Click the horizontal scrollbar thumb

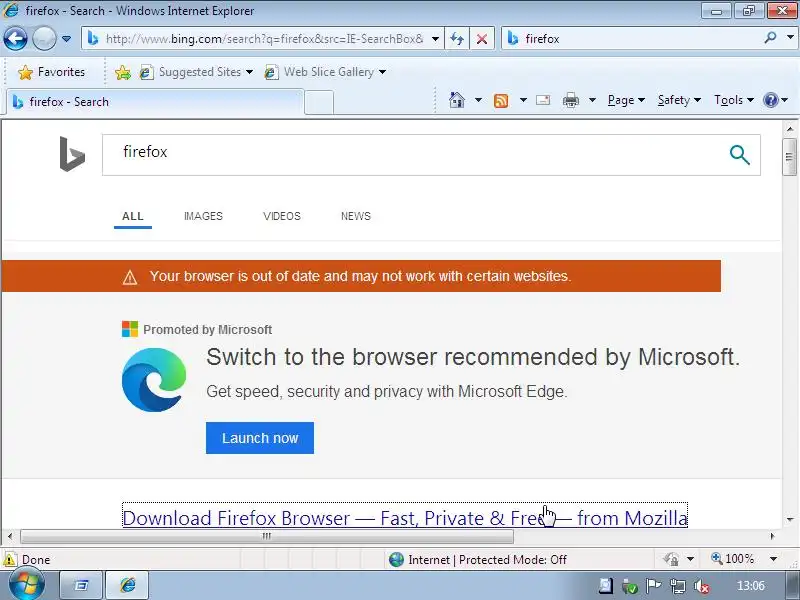pyautogui.click(x=266, y=536)
